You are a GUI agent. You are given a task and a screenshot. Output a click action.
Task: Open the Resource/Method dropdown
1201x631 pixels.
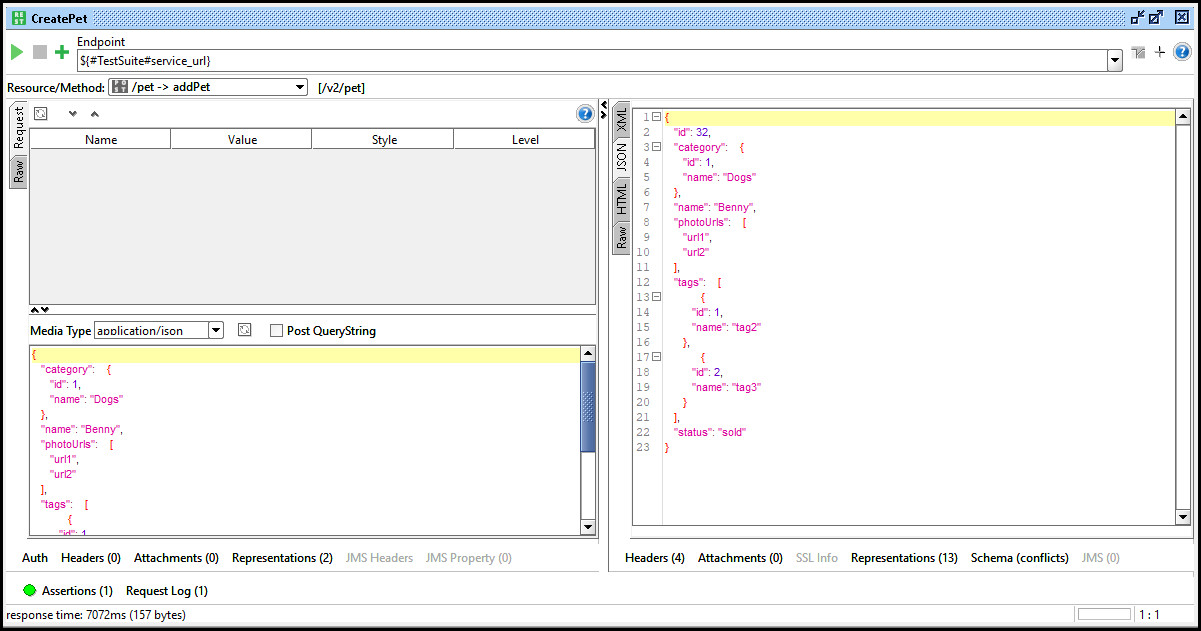[x=300, y=87]
